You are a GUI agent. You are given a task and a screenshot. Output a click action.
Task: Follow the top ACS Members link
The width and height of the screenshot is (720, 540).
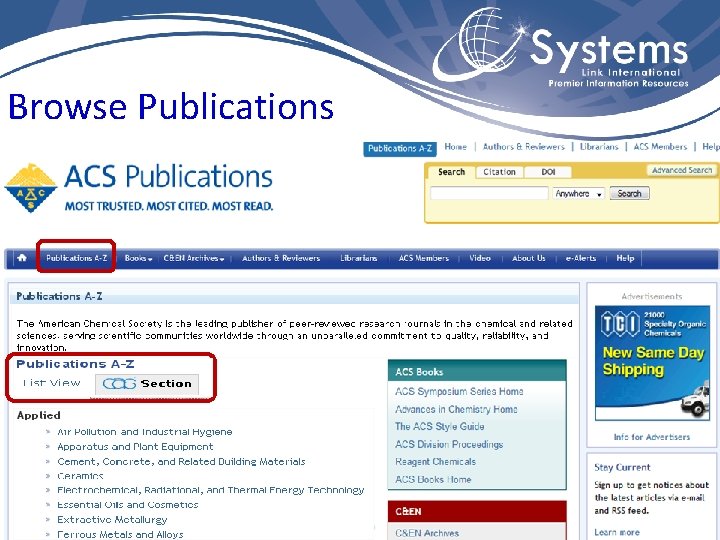coord(660,147)
